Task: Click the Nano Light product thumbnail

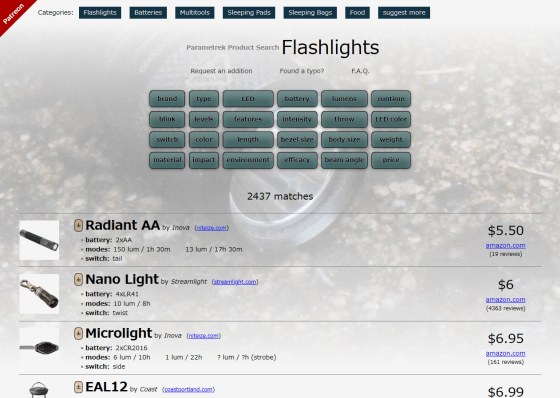Action: click(x=39, y=294)
